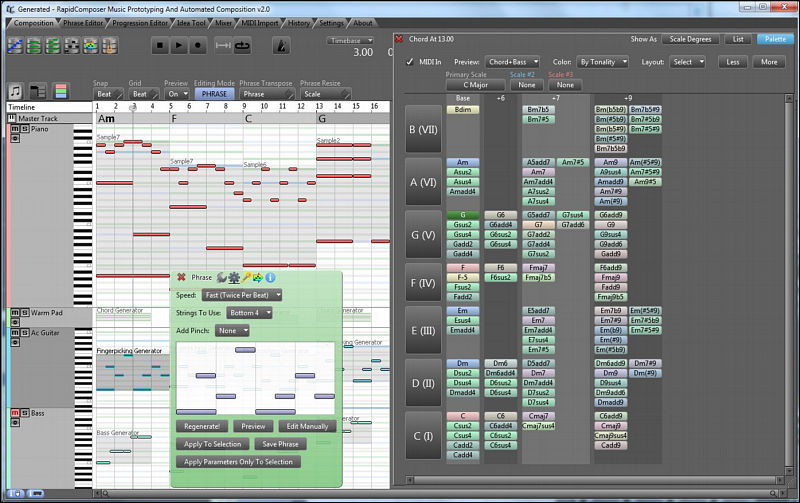Click the red-green-blue color bars icon
This screenshot has height=503, width=800.
61,91
